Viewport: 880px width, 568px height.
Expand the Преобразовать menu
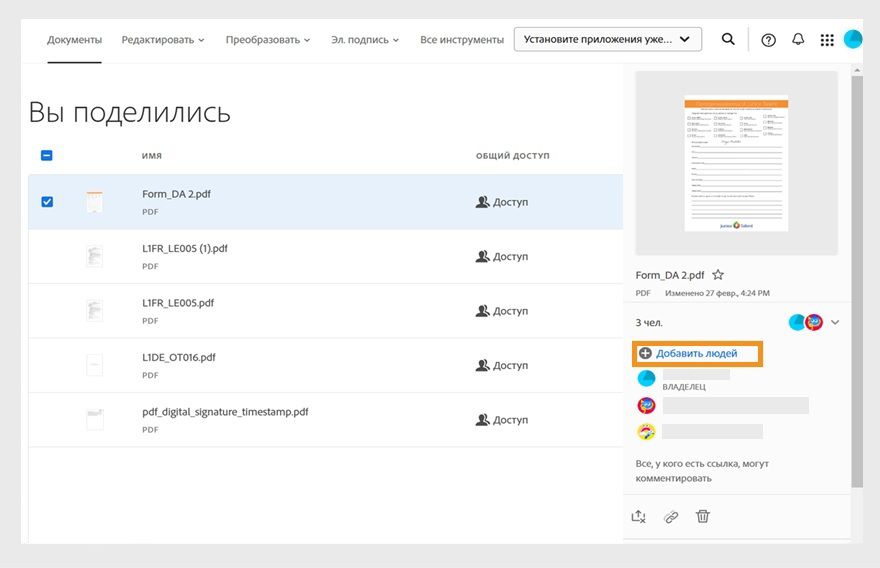tap(268, 40)
